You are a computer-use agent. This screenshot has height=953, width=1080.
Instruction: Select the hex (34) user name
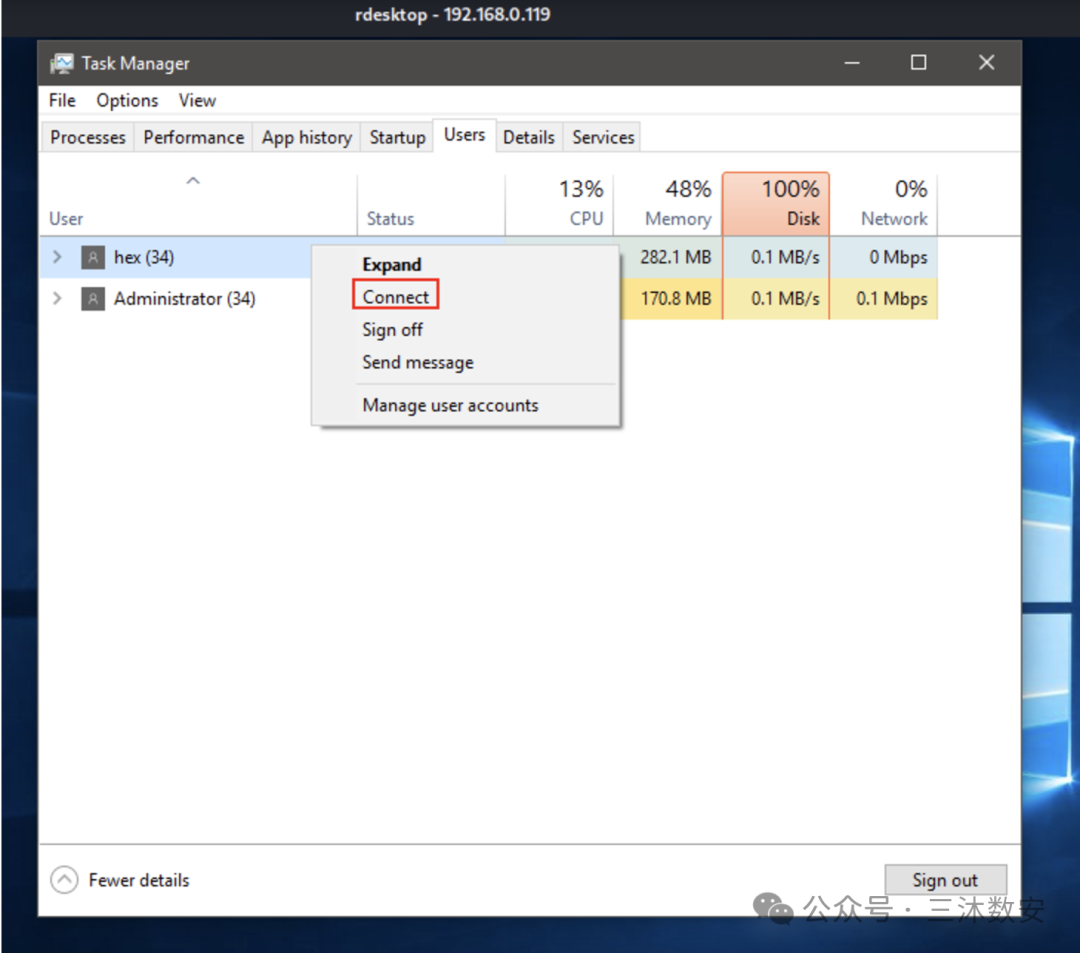tap(144, 258)
